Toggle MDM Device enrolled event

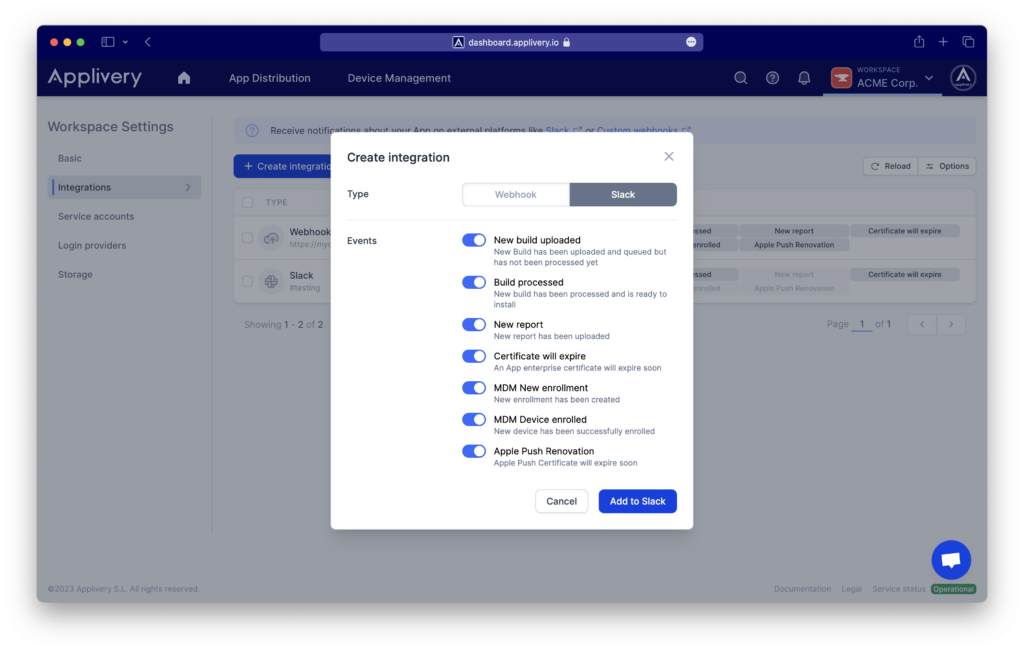474,419
